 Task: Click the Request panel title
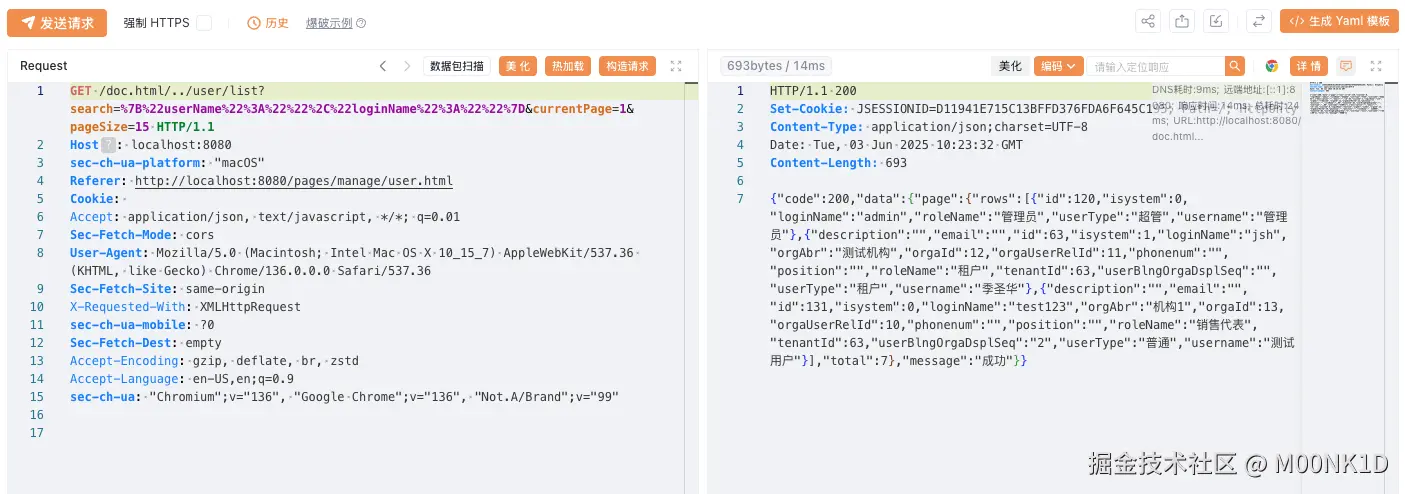44,66
